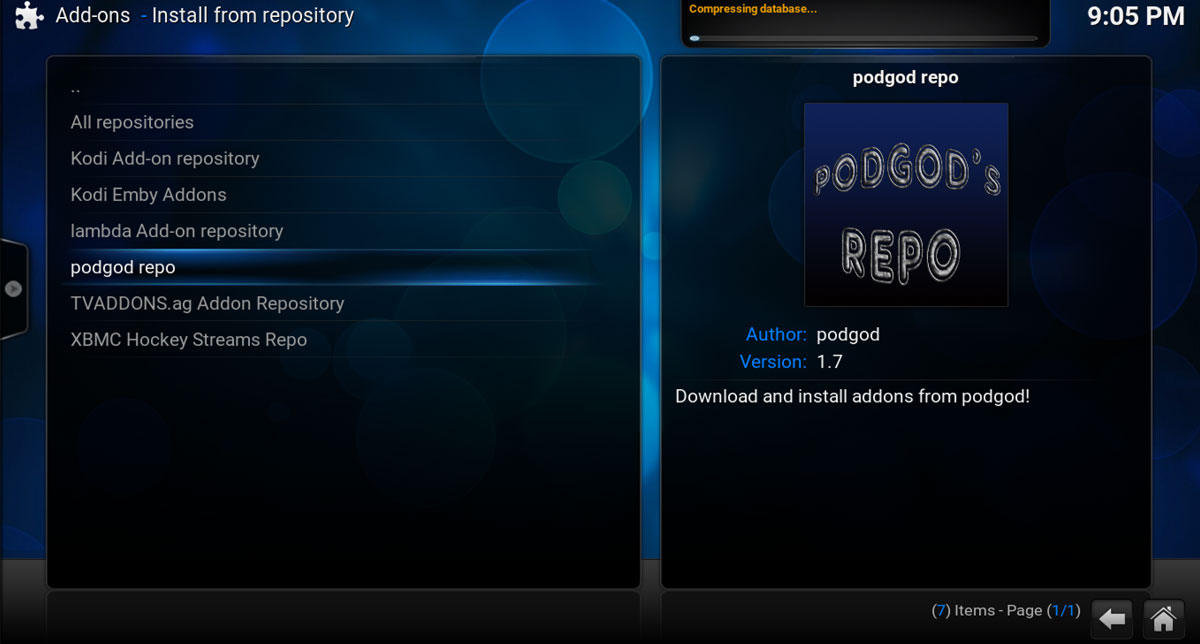1200x644 pixels.
Task: Click the 'Install from repository' header text
Action: tap(253, 16)
